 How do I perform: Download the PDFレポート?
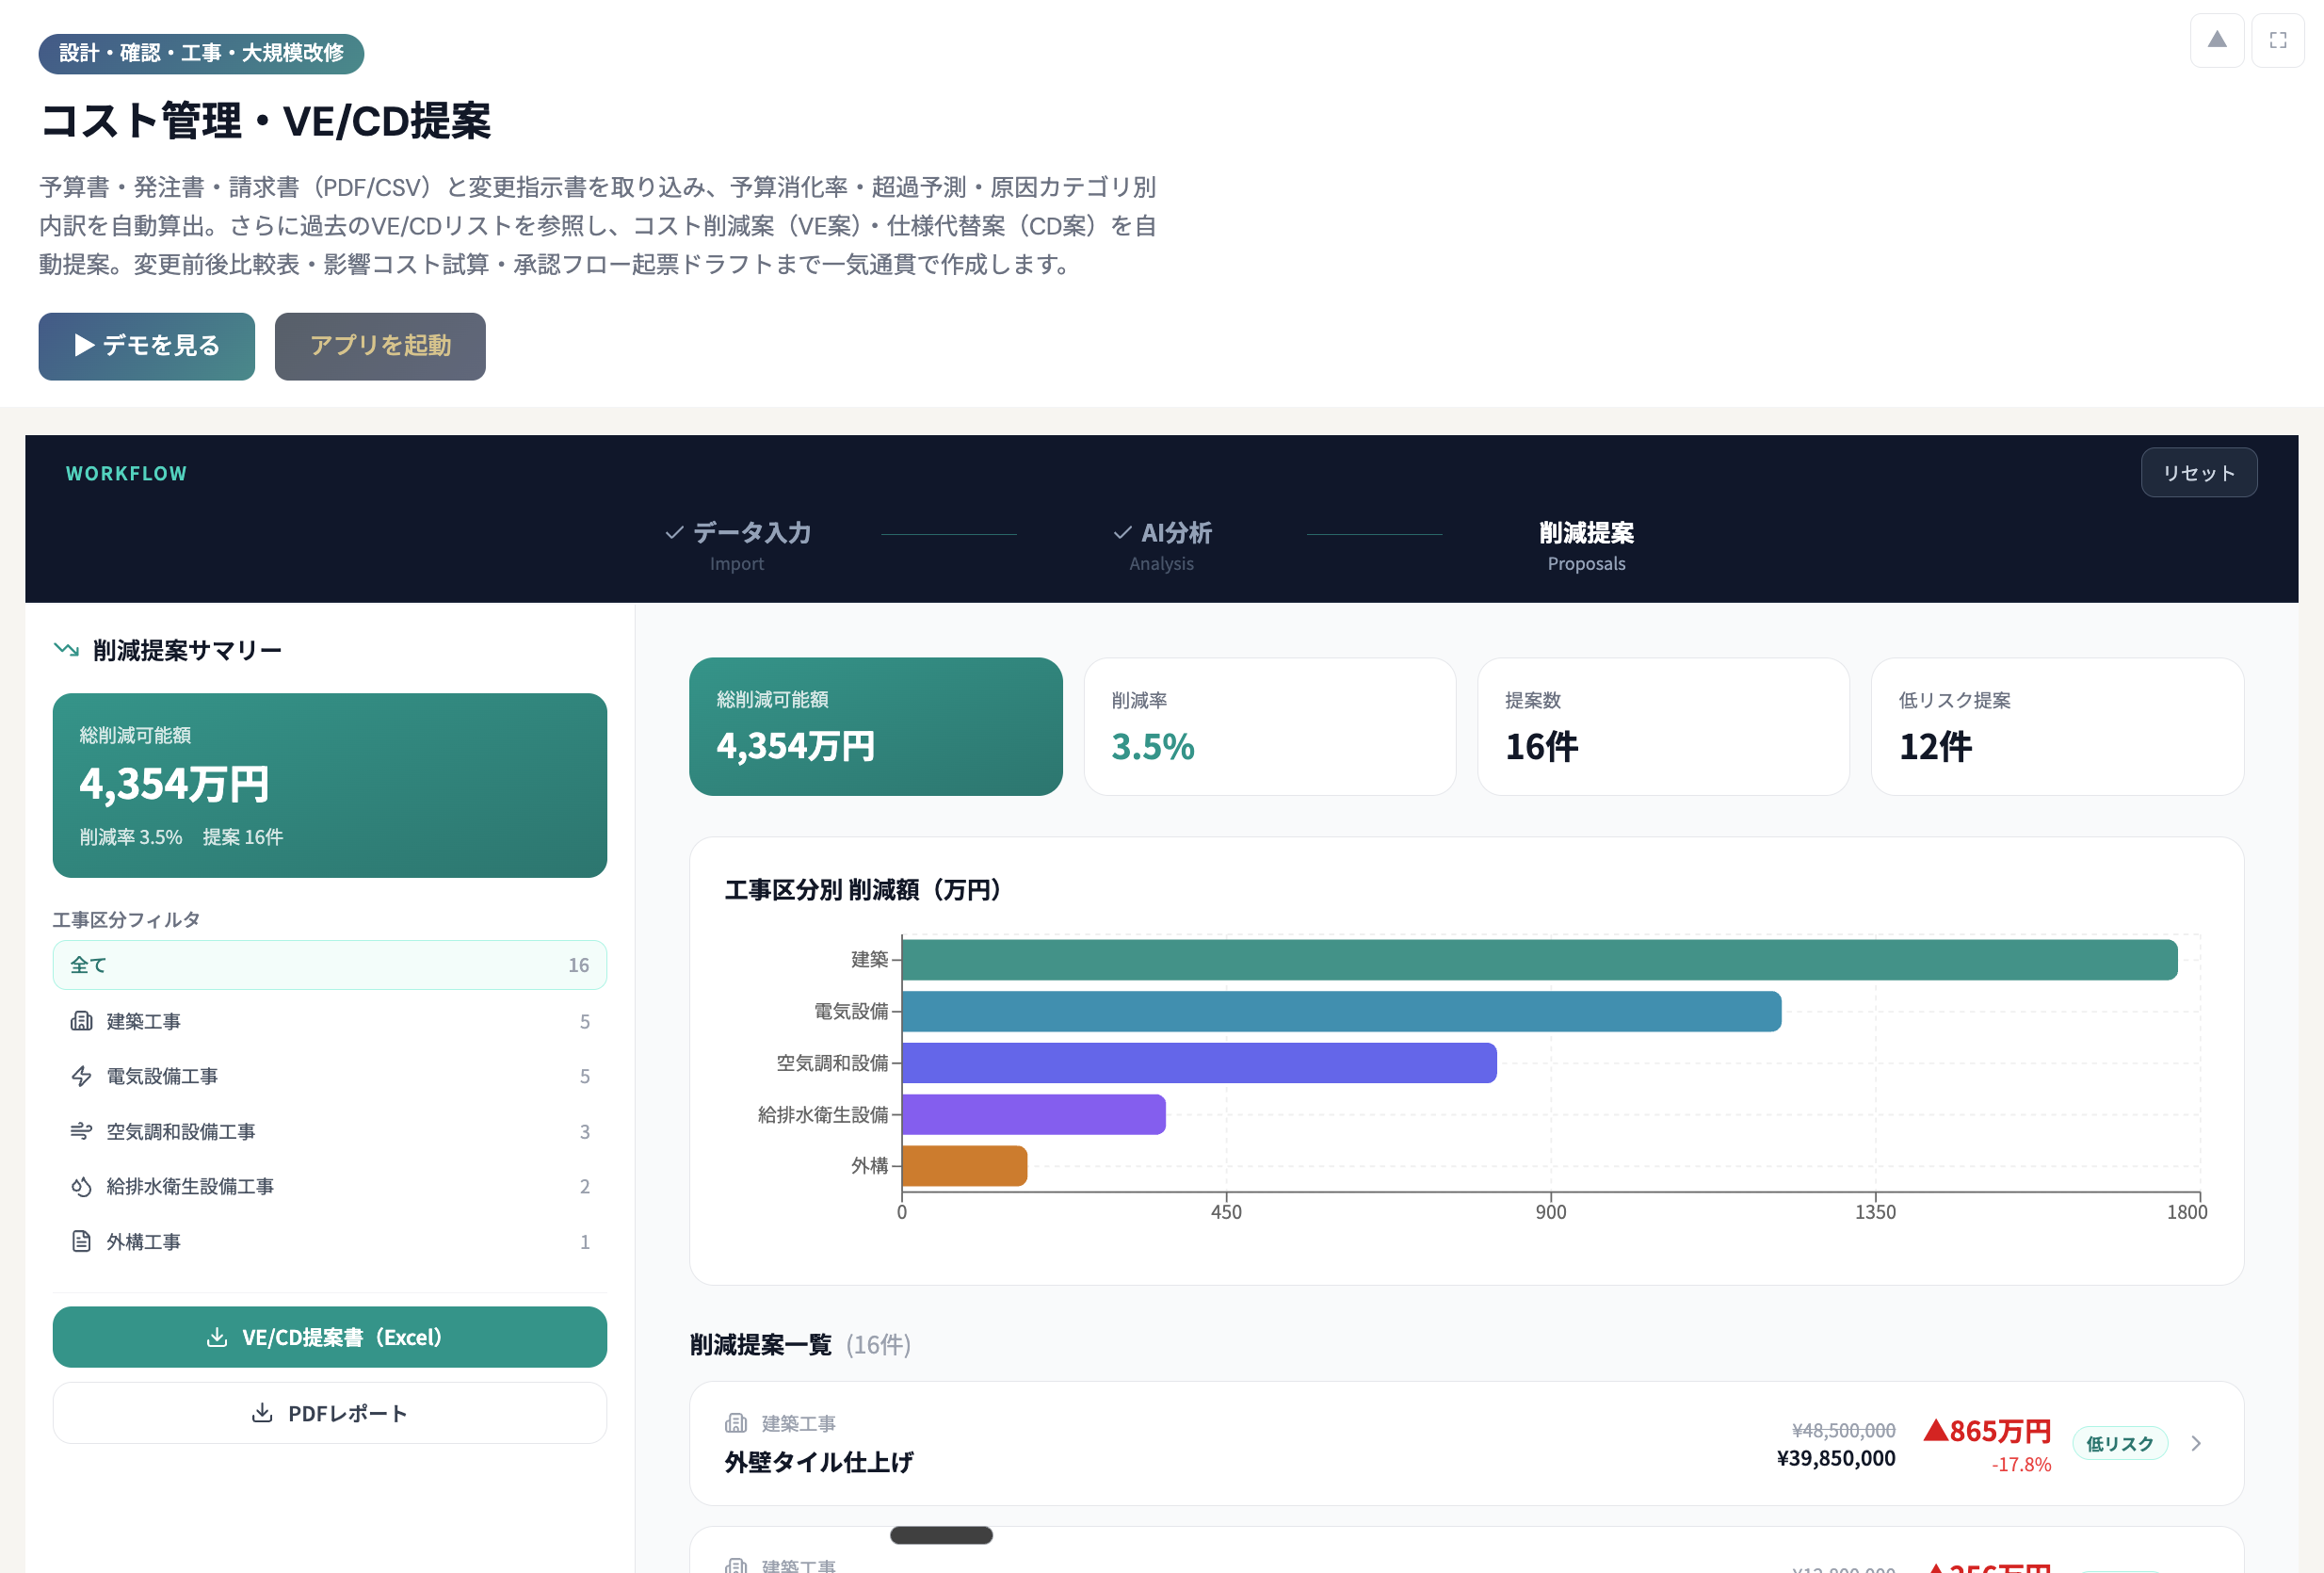330,1413
